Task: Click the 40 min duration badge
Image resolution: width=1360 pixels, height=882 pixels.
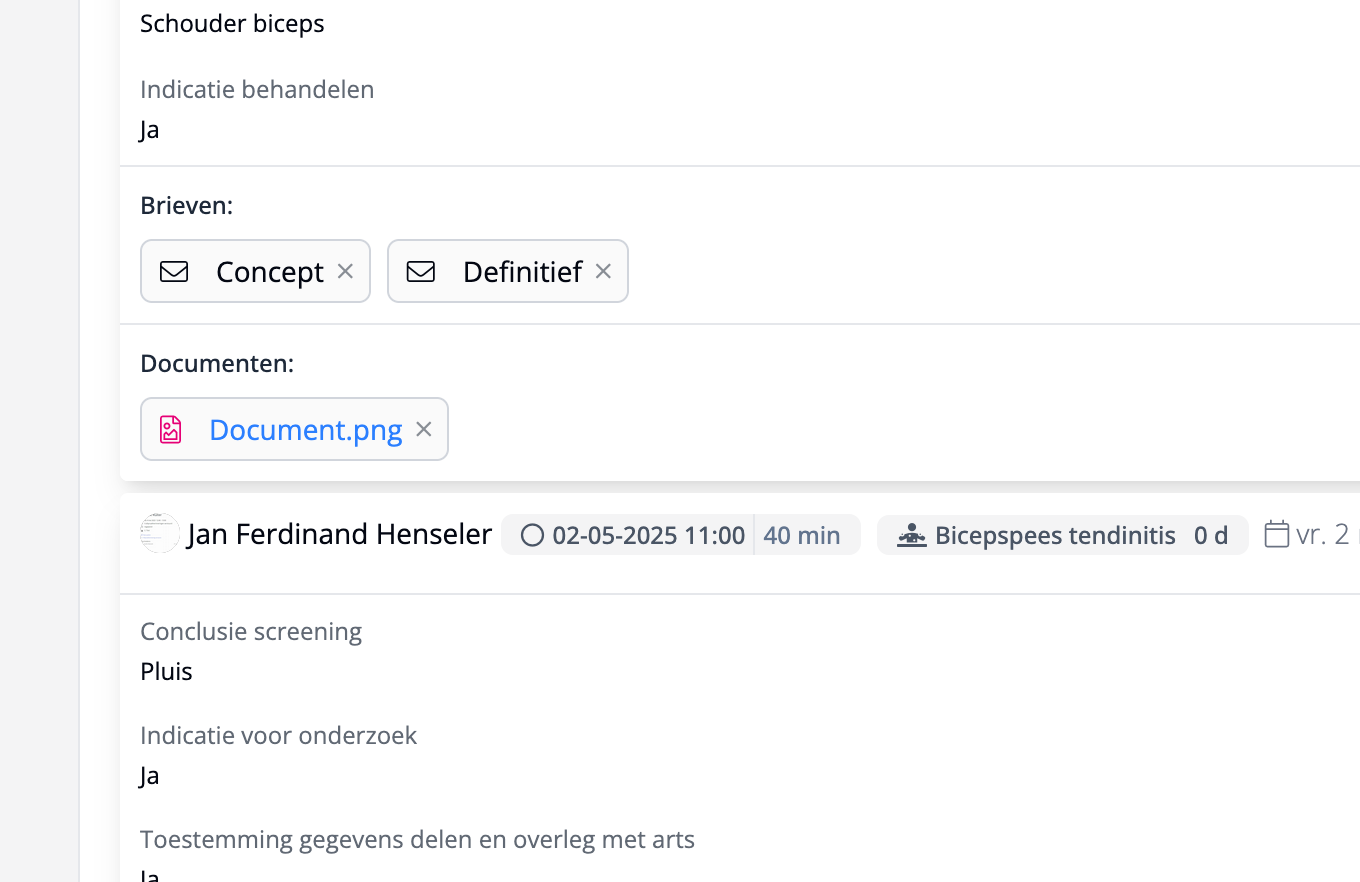Action: point(802,535)
